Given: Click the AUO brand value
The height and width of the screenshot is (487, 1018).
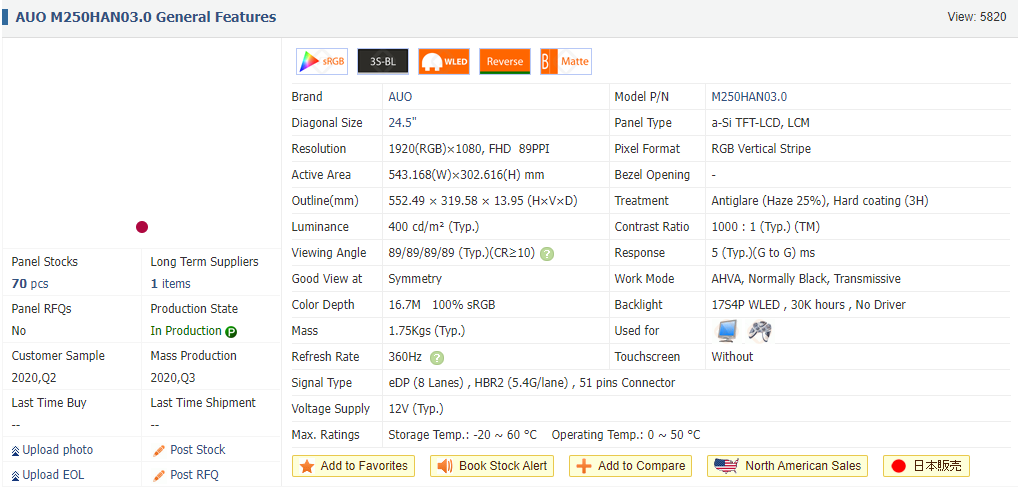Looking at the screenshot, I should pyautogui.click(x=400, y=97).
